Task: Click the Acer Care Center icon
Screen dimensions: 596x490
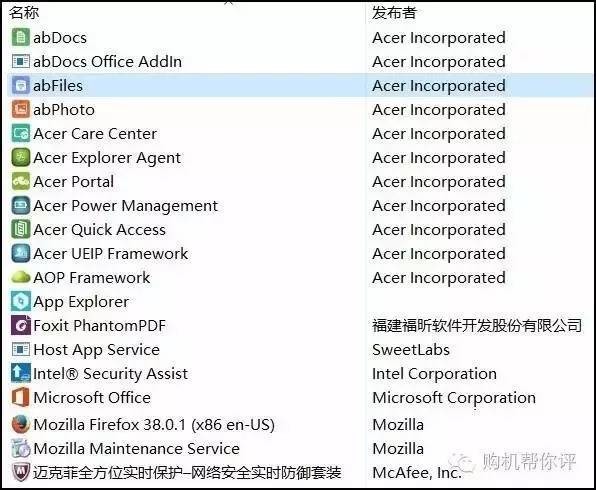Action: [21, 133]
